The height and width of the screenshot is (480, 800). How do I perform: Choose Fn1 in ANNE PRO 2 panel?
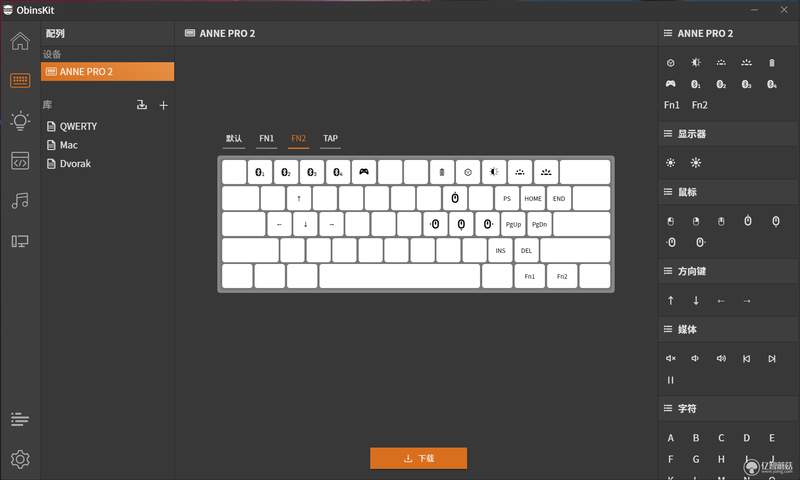click(671, 105)
